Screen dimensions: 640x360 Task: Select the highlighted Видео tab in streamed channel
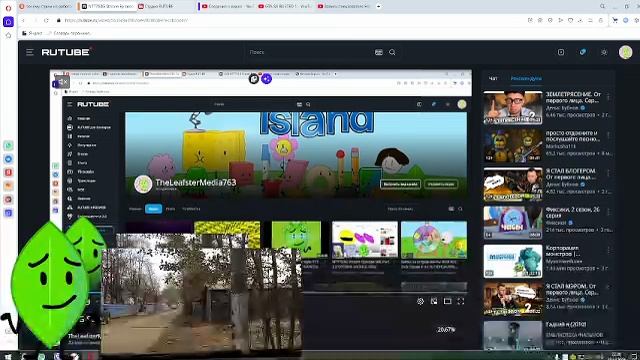(153, 209)
